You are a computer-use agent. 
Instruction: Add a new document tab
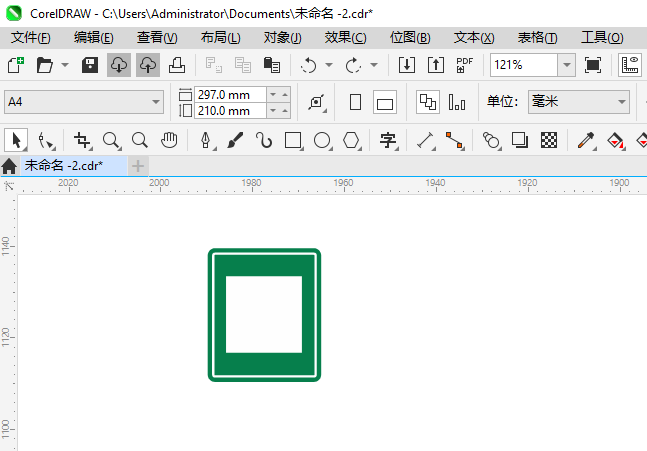pos(138,166)
